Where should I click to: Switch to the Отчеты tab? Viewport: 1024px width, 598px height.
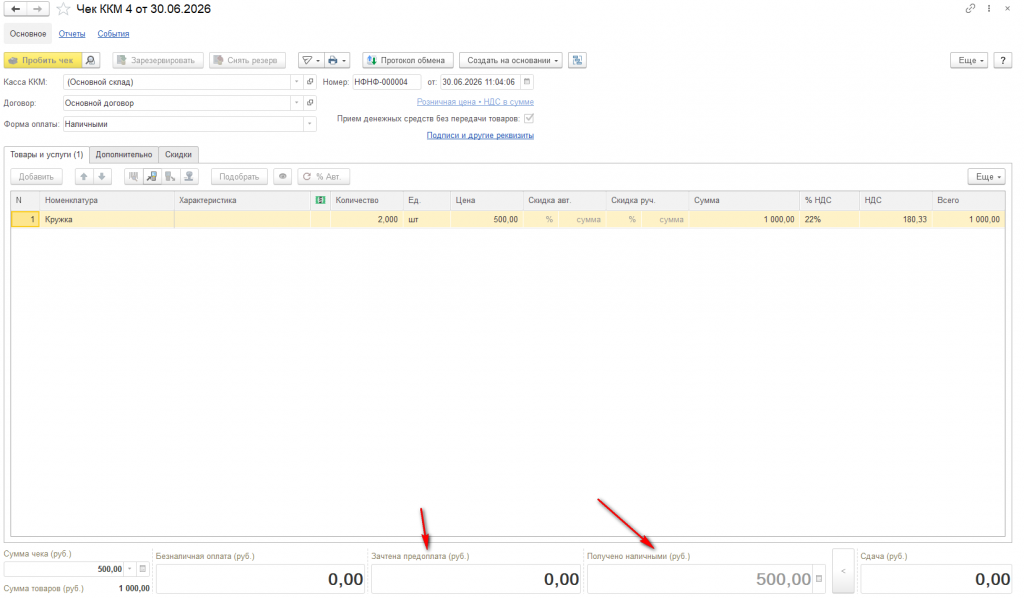72,33
